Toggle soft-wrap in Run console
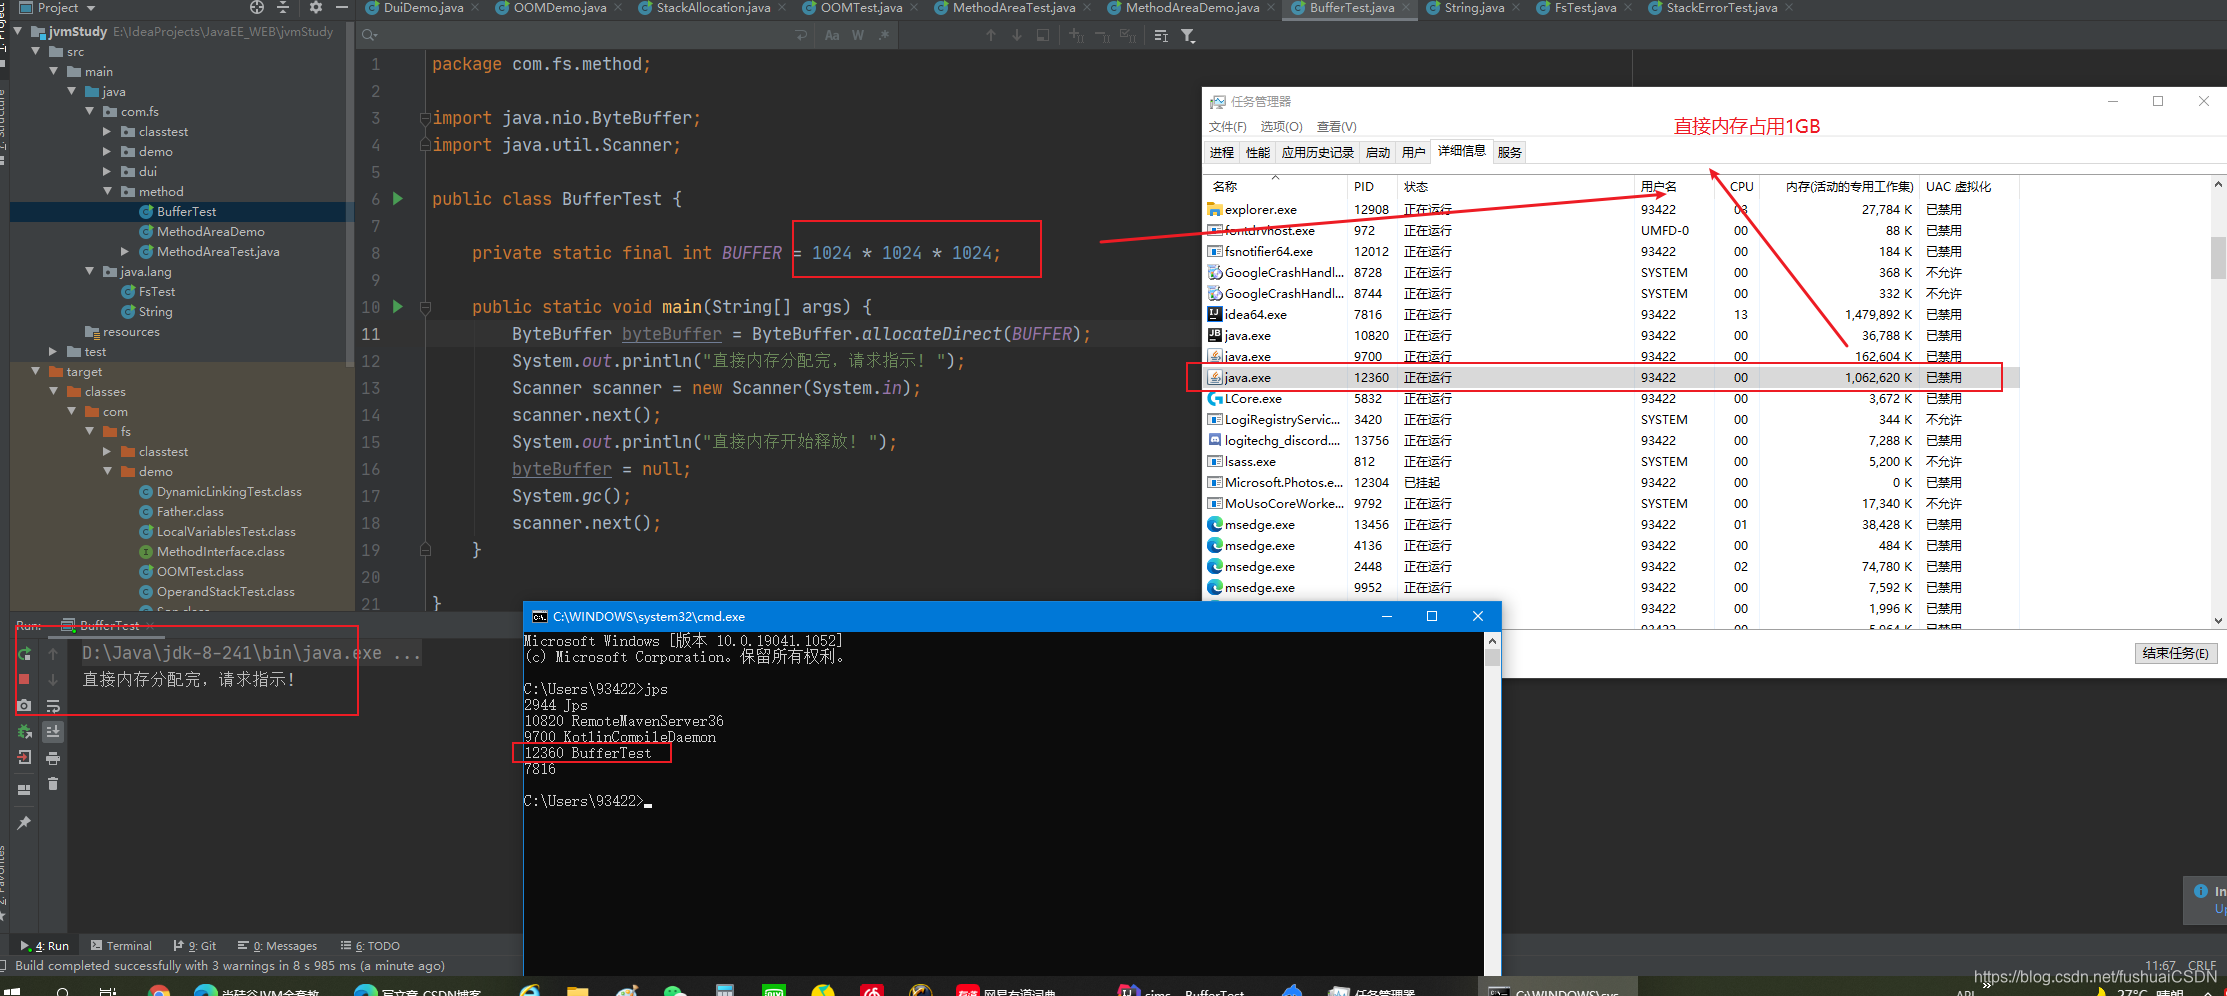The image size is (2227, 996). pos(53,705)
